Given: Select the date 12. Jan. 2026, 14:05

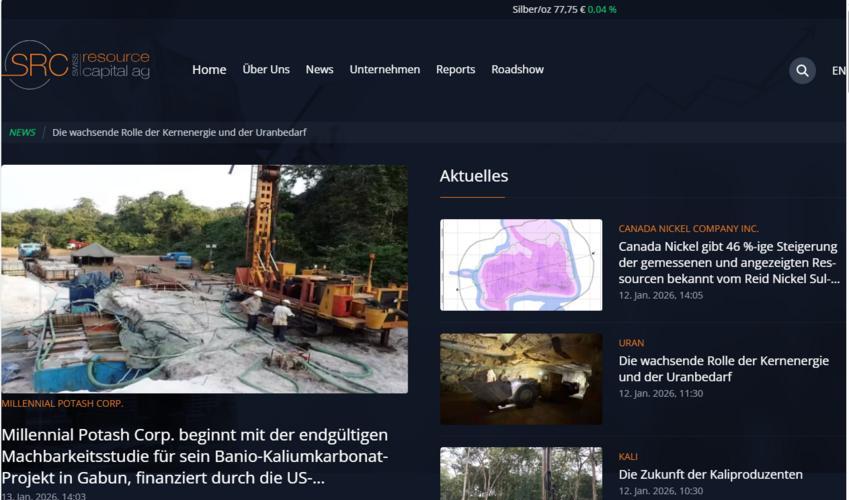Looking at the screenshot, I should pos(661,295).
